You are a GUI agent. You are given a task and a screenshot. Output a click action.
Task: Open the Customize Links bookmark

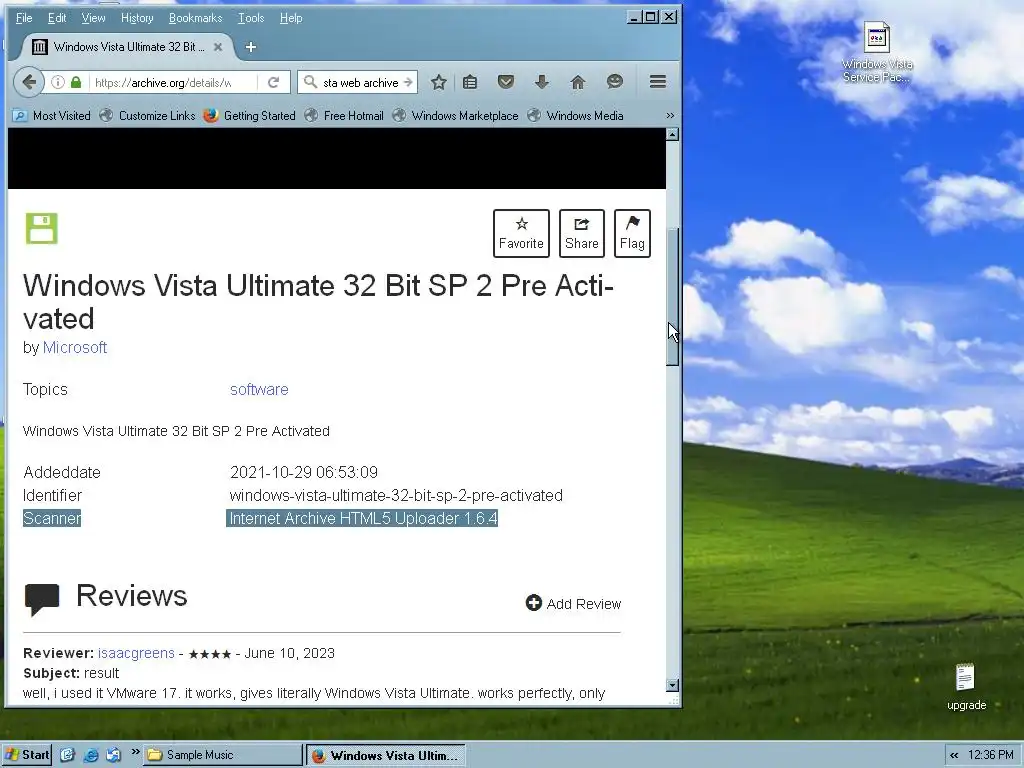click(148, 116)
